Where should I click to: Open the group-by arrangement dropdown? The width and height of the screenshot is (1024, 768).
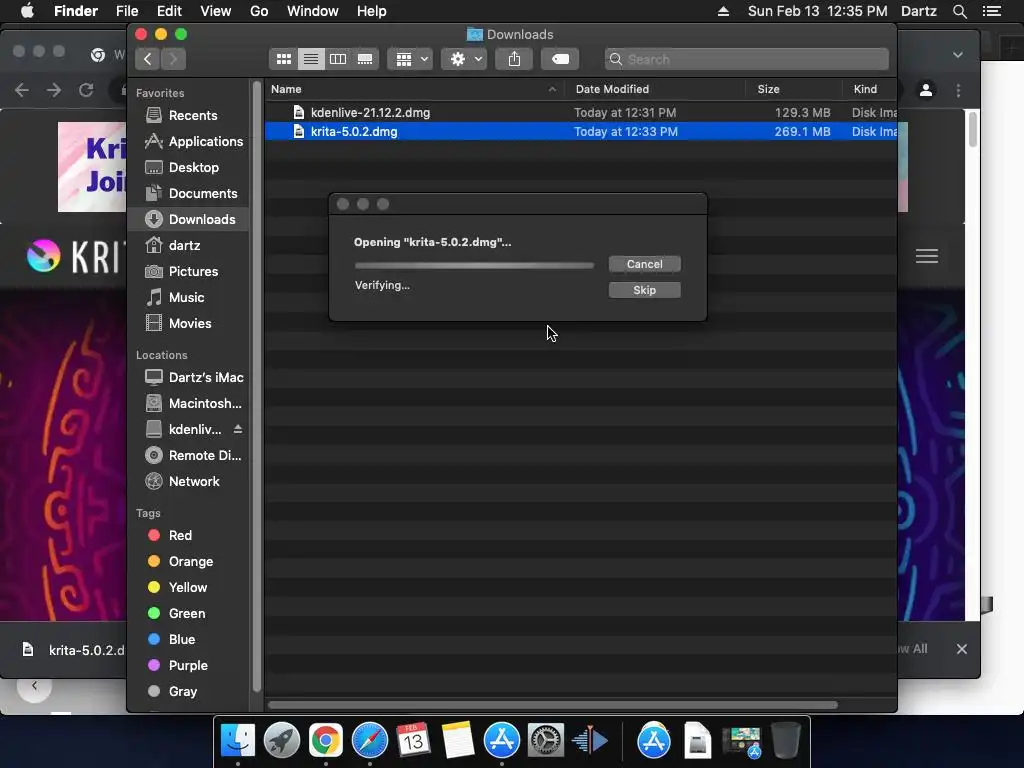[x=410, y=59]
